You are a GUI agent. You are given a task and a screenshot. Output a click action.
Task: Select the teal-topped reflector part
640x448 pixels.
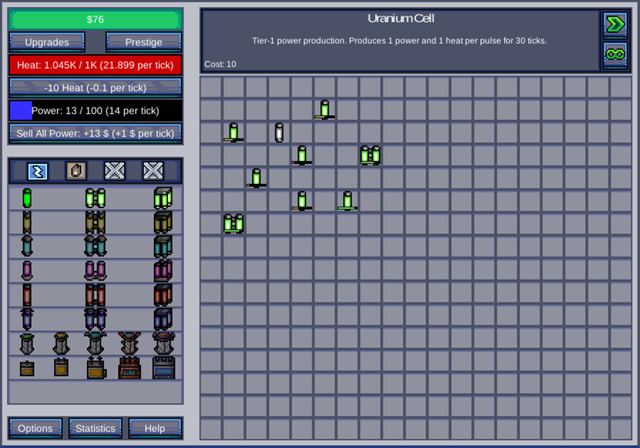click(x=96, y=343)
